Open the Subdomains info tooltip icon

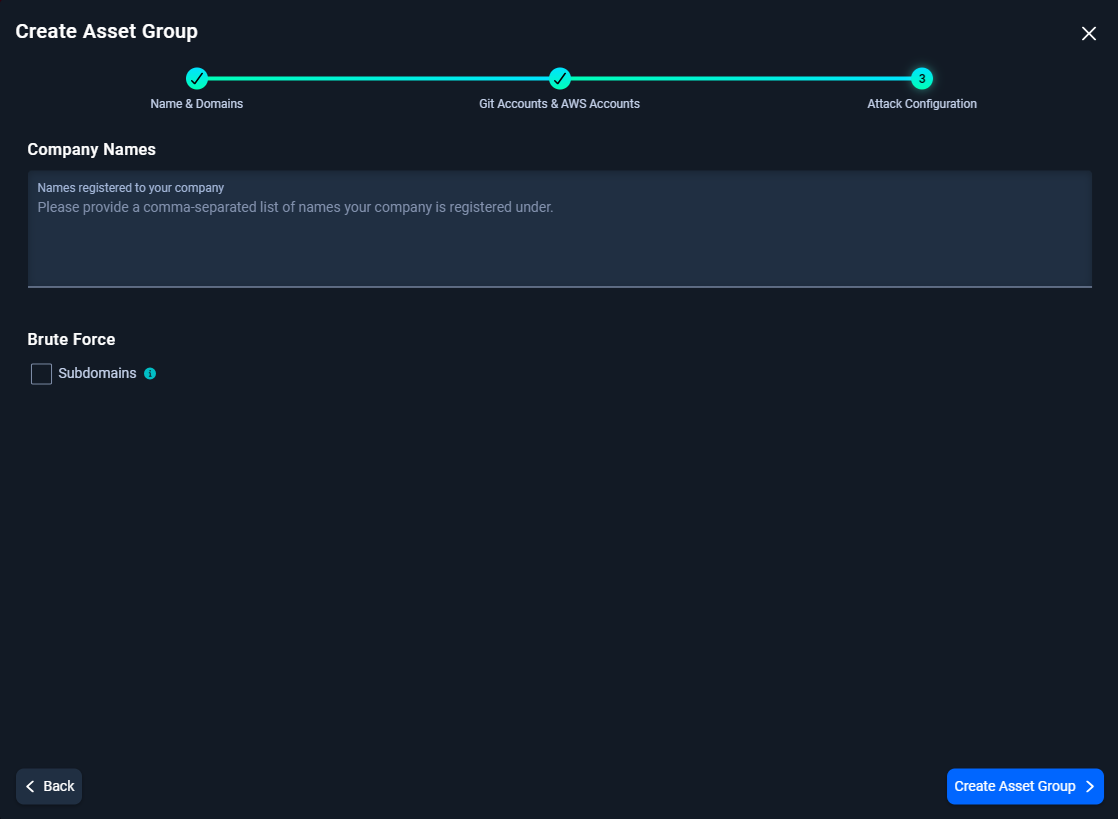[150, 374]
